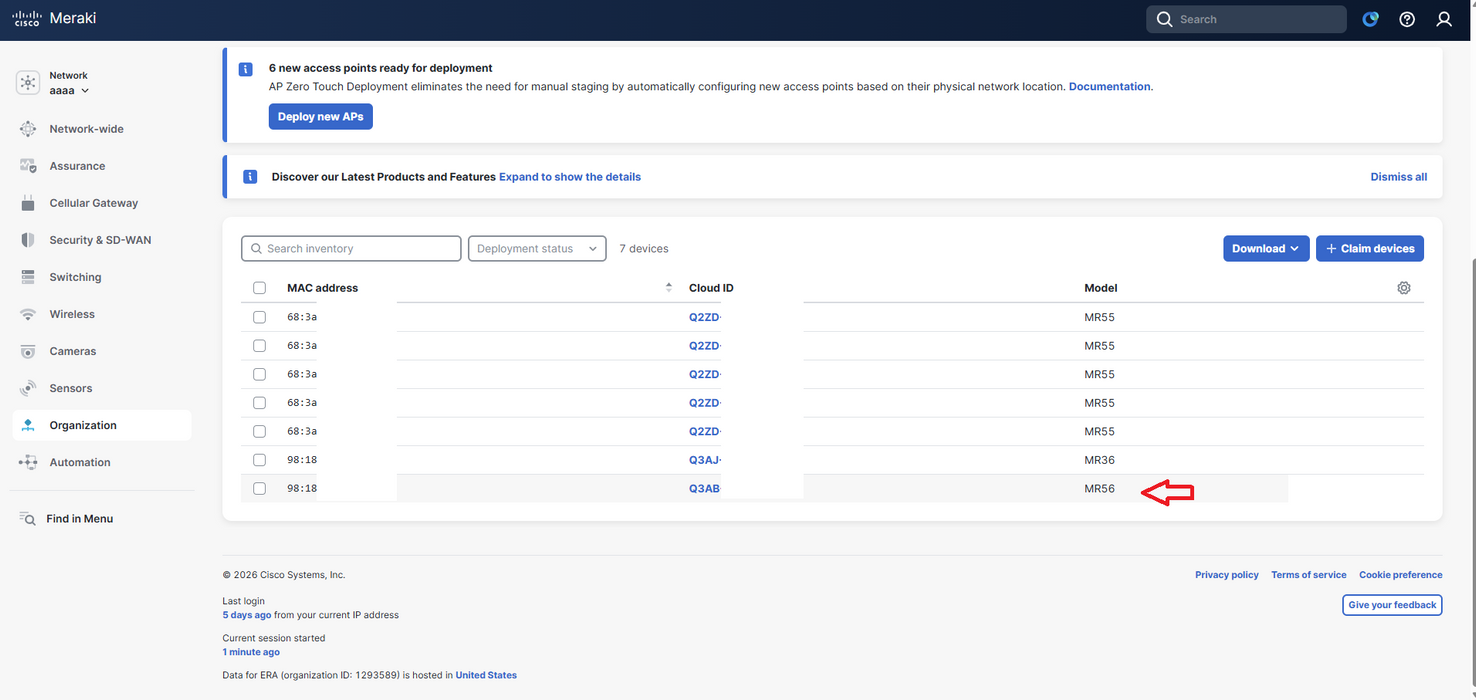Open Q3AB Cloud ID link

[704, 489]
